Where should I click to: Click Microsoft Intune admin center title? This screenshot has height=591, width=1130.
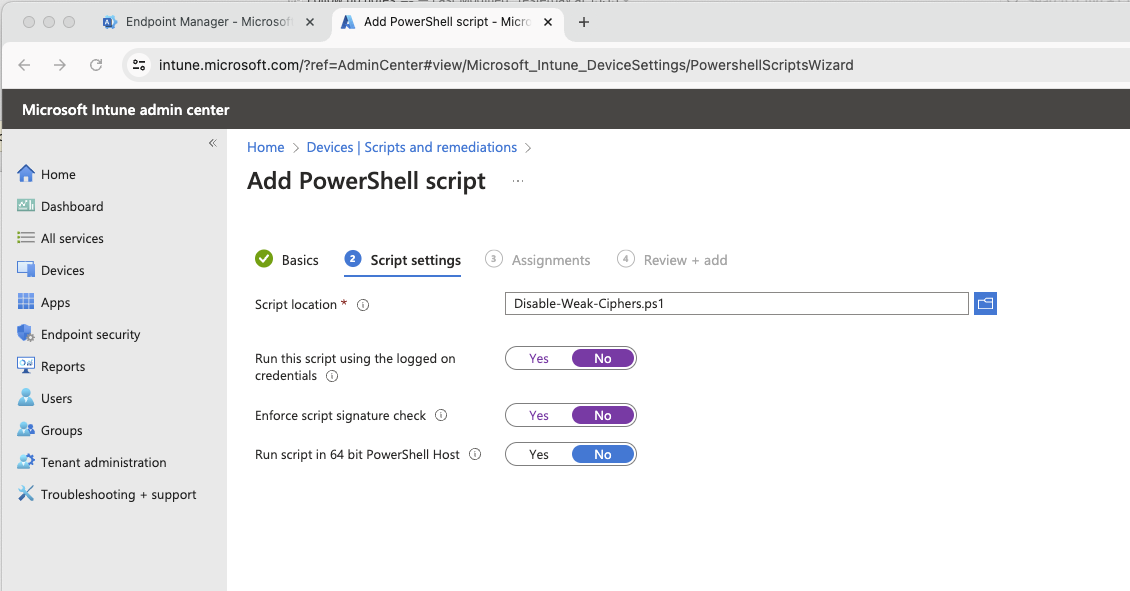pos(125,110)
